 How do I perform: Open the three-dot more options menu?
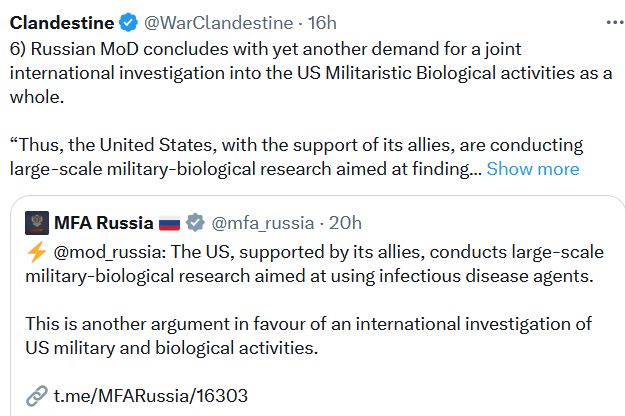(610, 21)
